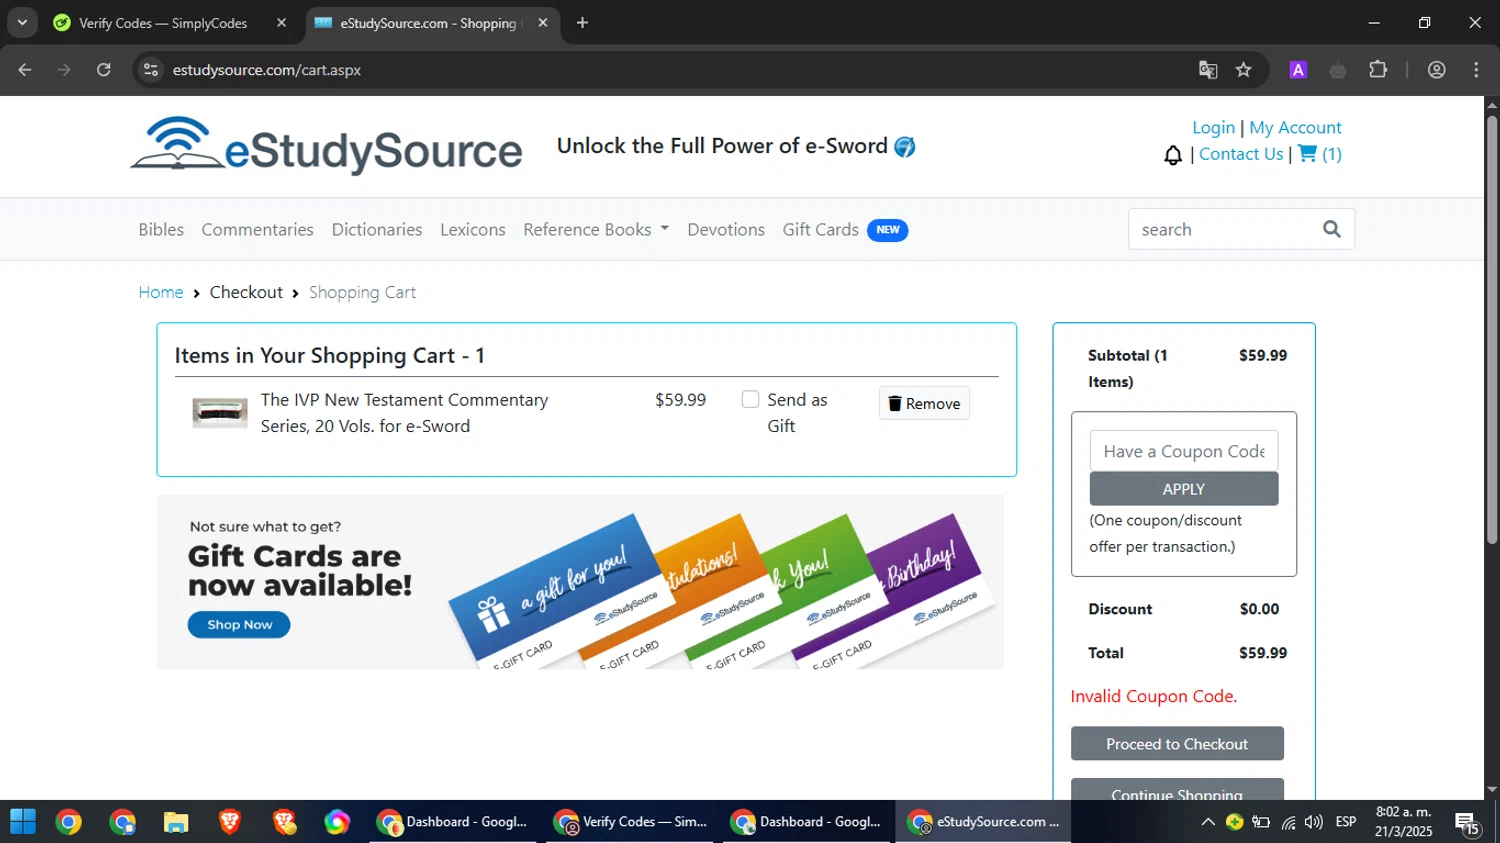Click the IVP Commentary product thumbnail
The height and width of the screenshot is (843, 1500).
[220, 412]
